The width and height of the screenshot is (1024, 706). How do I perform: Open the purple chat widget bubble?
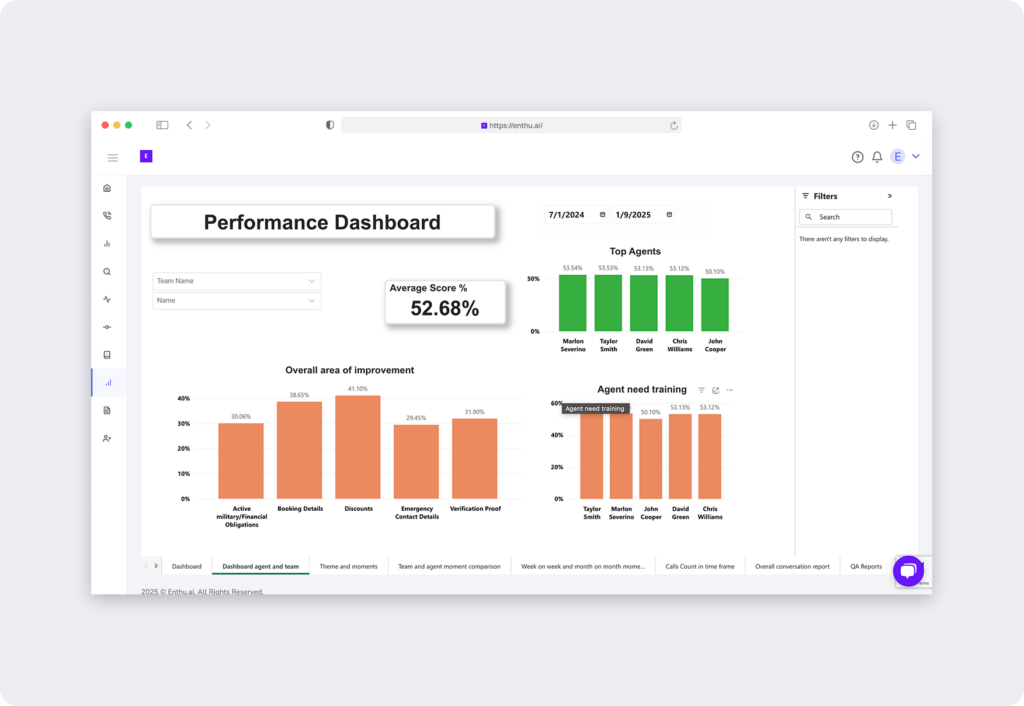(908, 570)
